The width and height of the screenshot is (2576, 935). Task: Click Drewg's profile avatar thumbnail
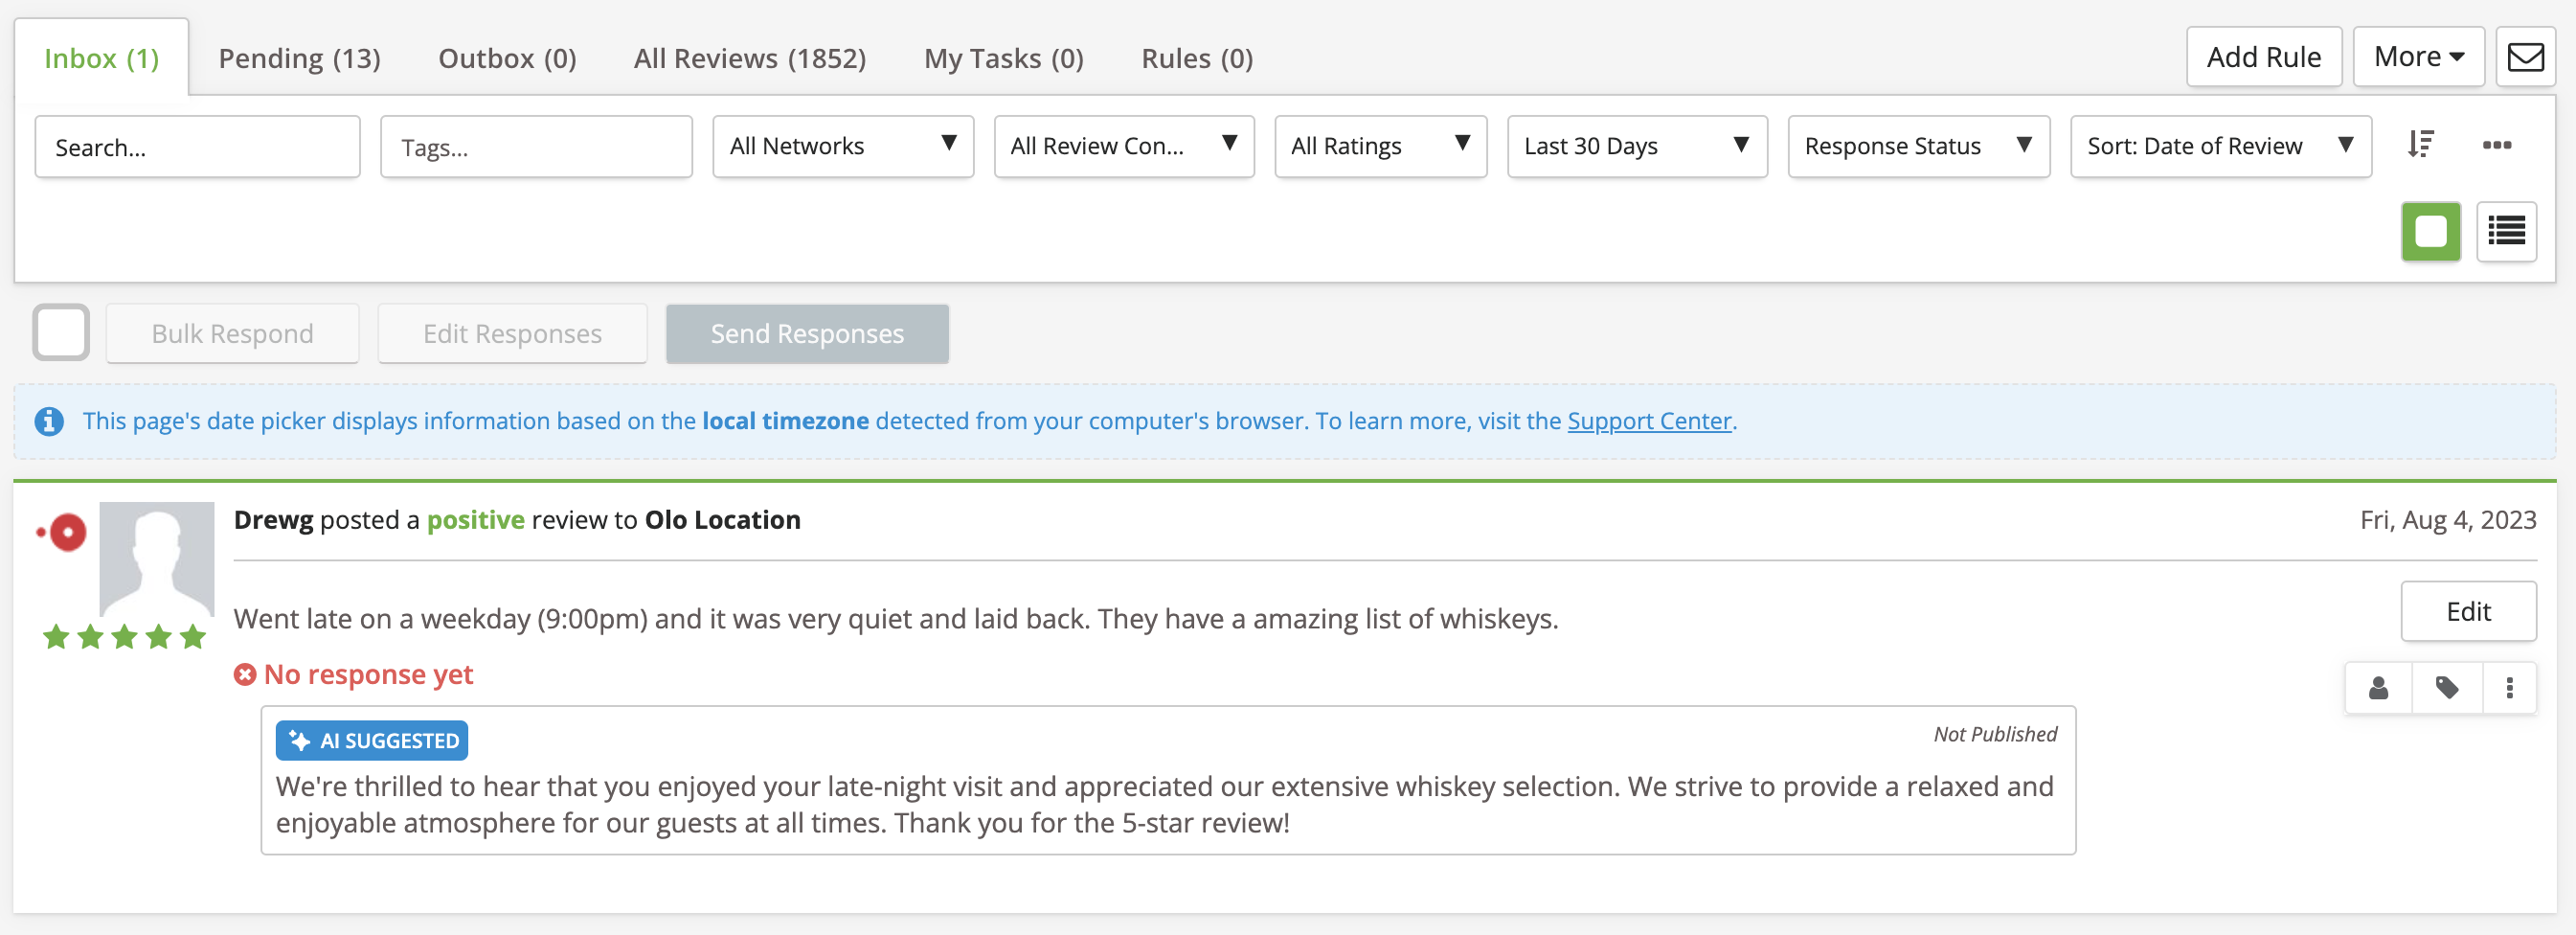point(157,559)
